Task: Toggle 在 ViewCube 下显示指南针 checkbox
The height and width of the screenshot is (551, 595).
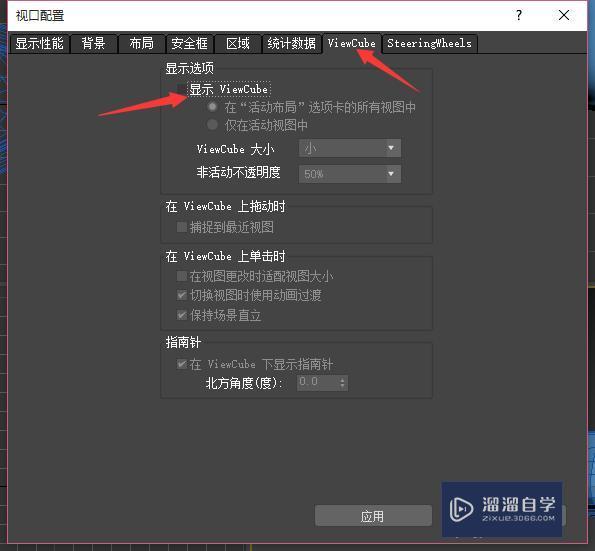Action: 182,364
